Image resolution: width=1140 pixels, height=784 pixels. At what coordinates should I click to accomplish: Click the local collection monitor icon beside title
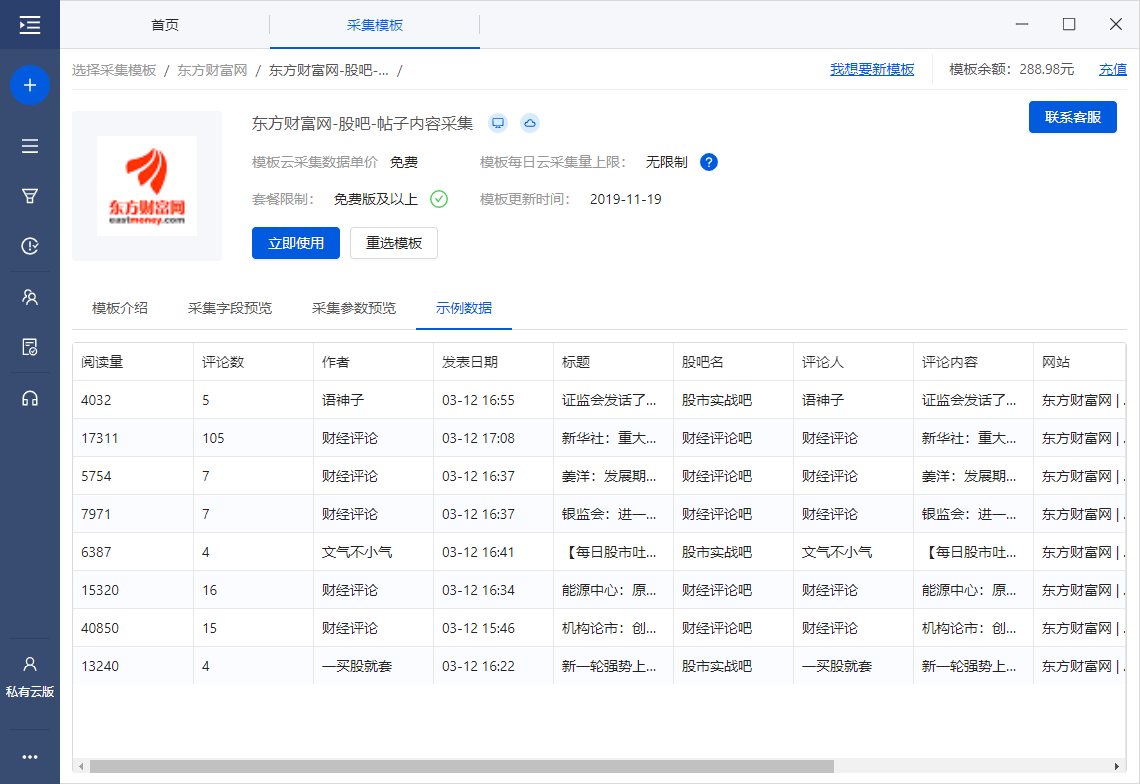(x=498, y=123)
